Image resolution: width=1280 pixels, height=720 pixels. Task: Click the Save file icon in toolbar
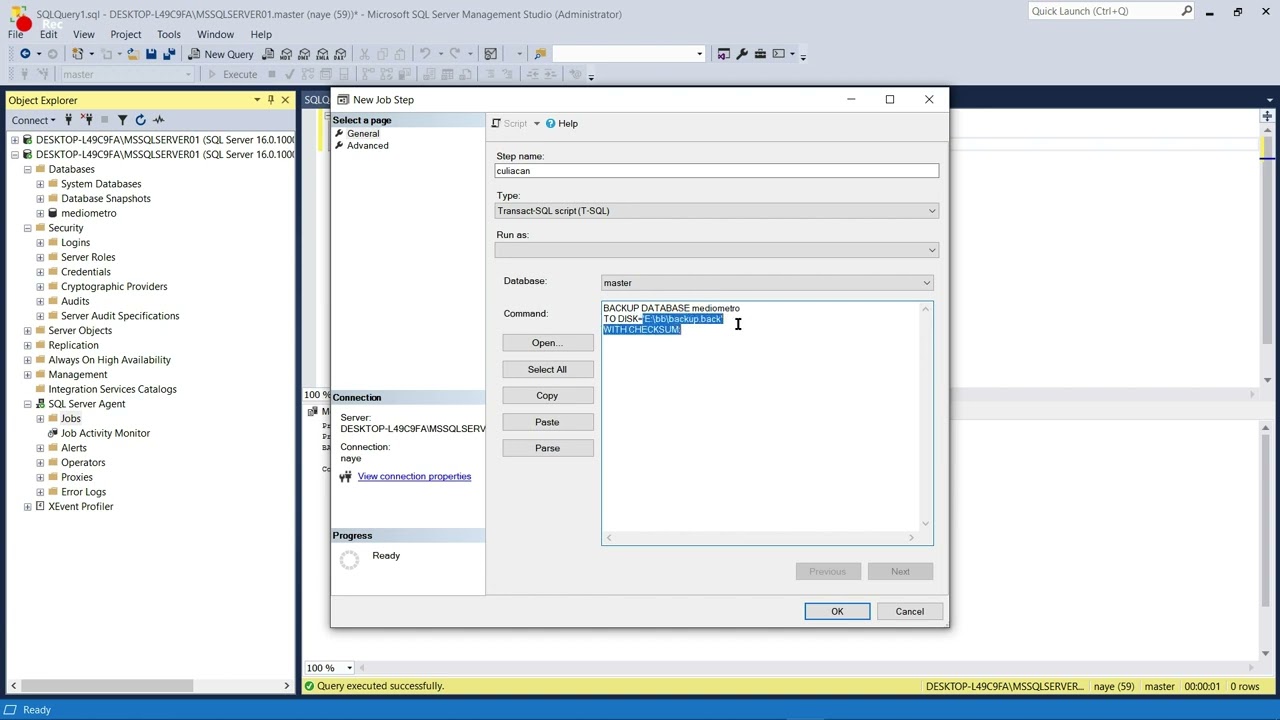click(x=151, y=54)
